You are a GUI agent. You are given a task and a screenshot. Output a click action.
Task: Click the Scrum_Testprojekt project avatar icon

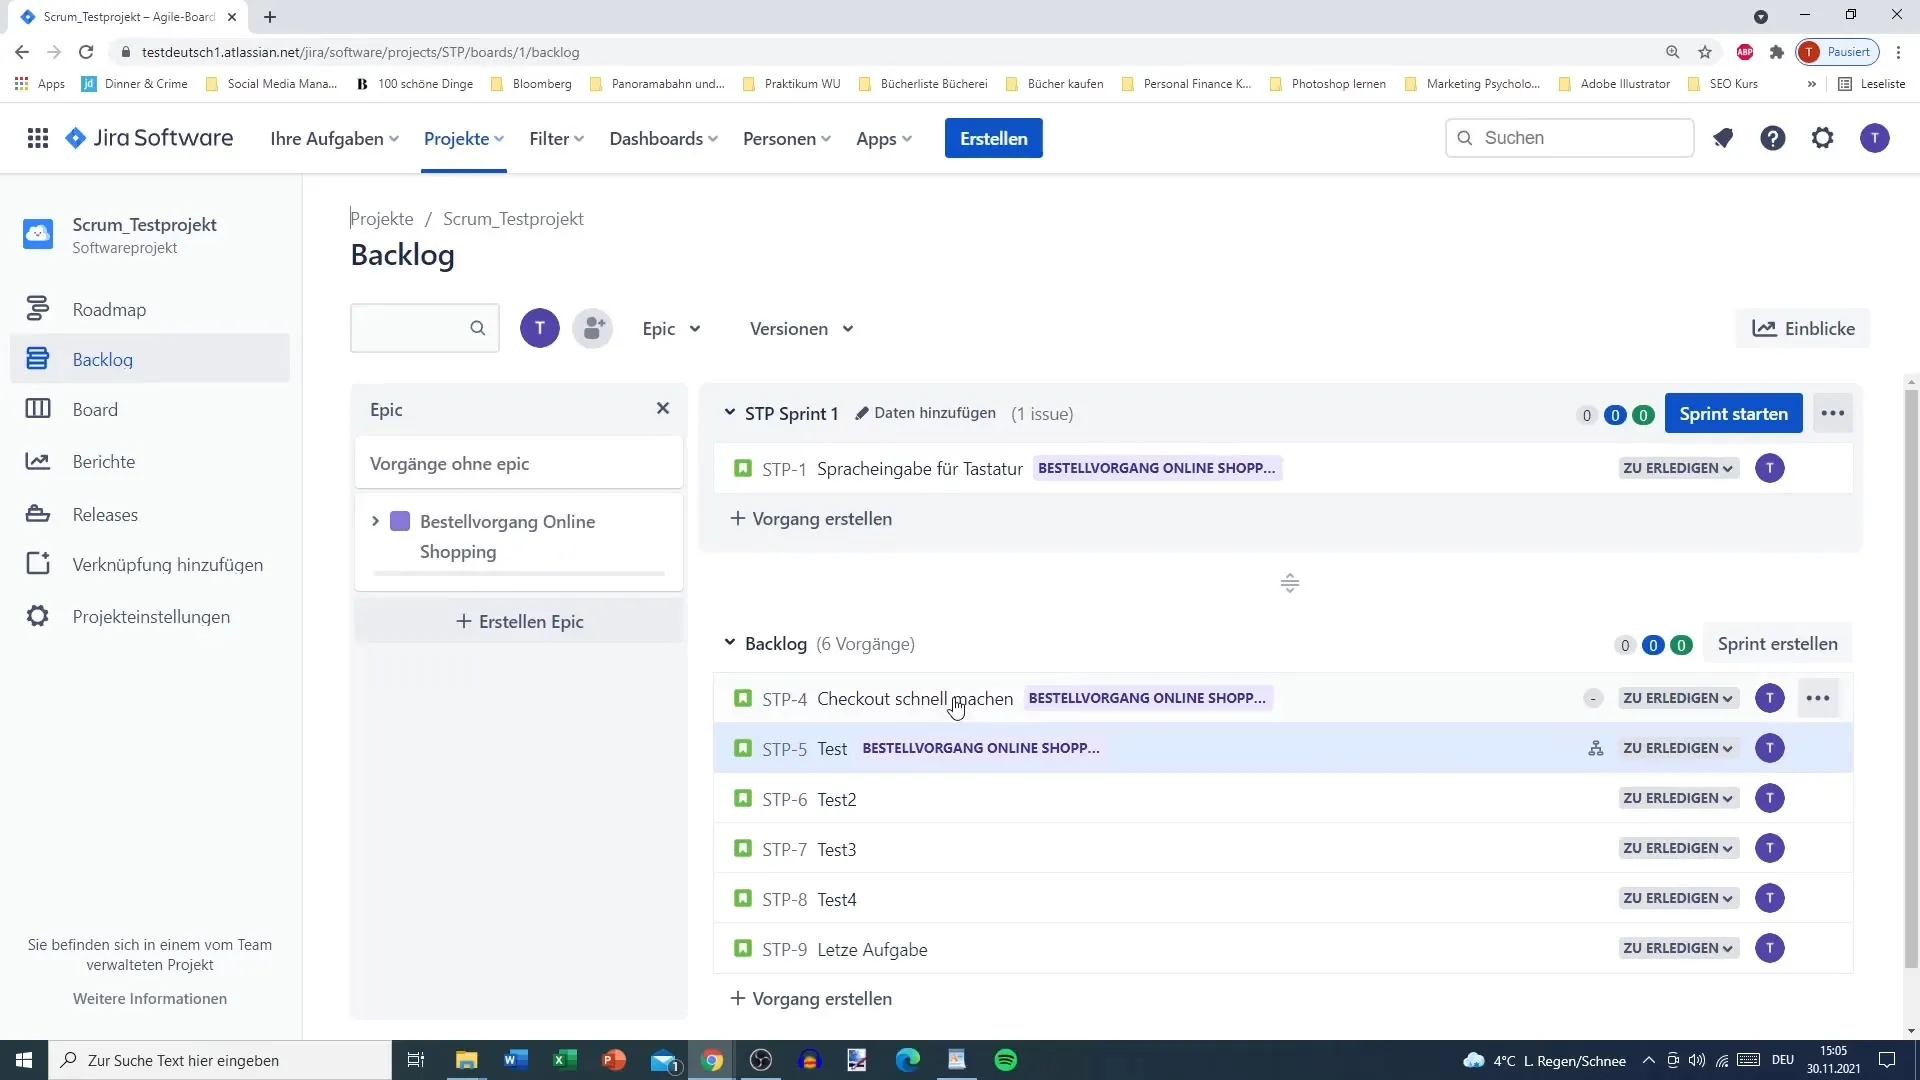point(38,234)
